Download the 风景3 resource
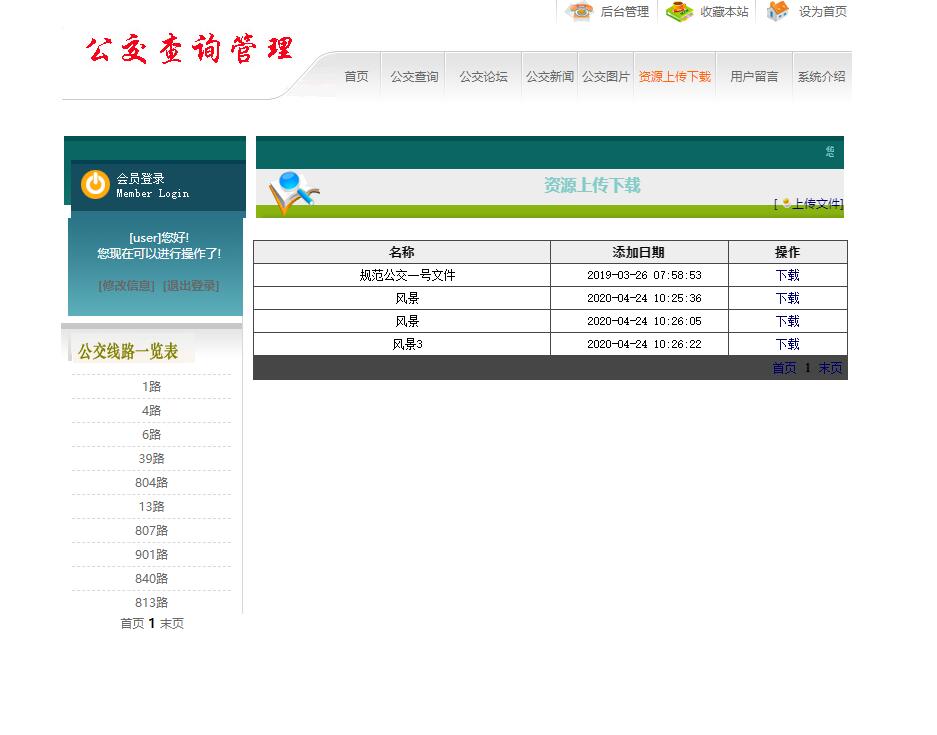Viewport: 937px width, 735px height. (786, 344)
